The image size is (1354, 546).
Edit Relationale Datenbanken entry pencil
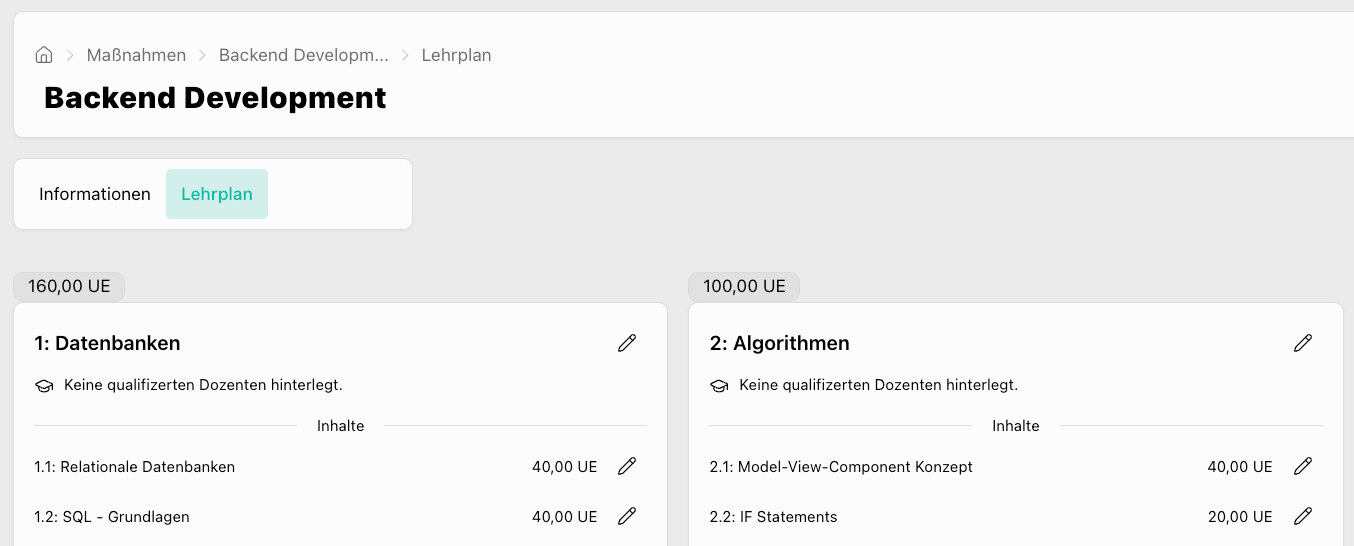coord(627,466)
